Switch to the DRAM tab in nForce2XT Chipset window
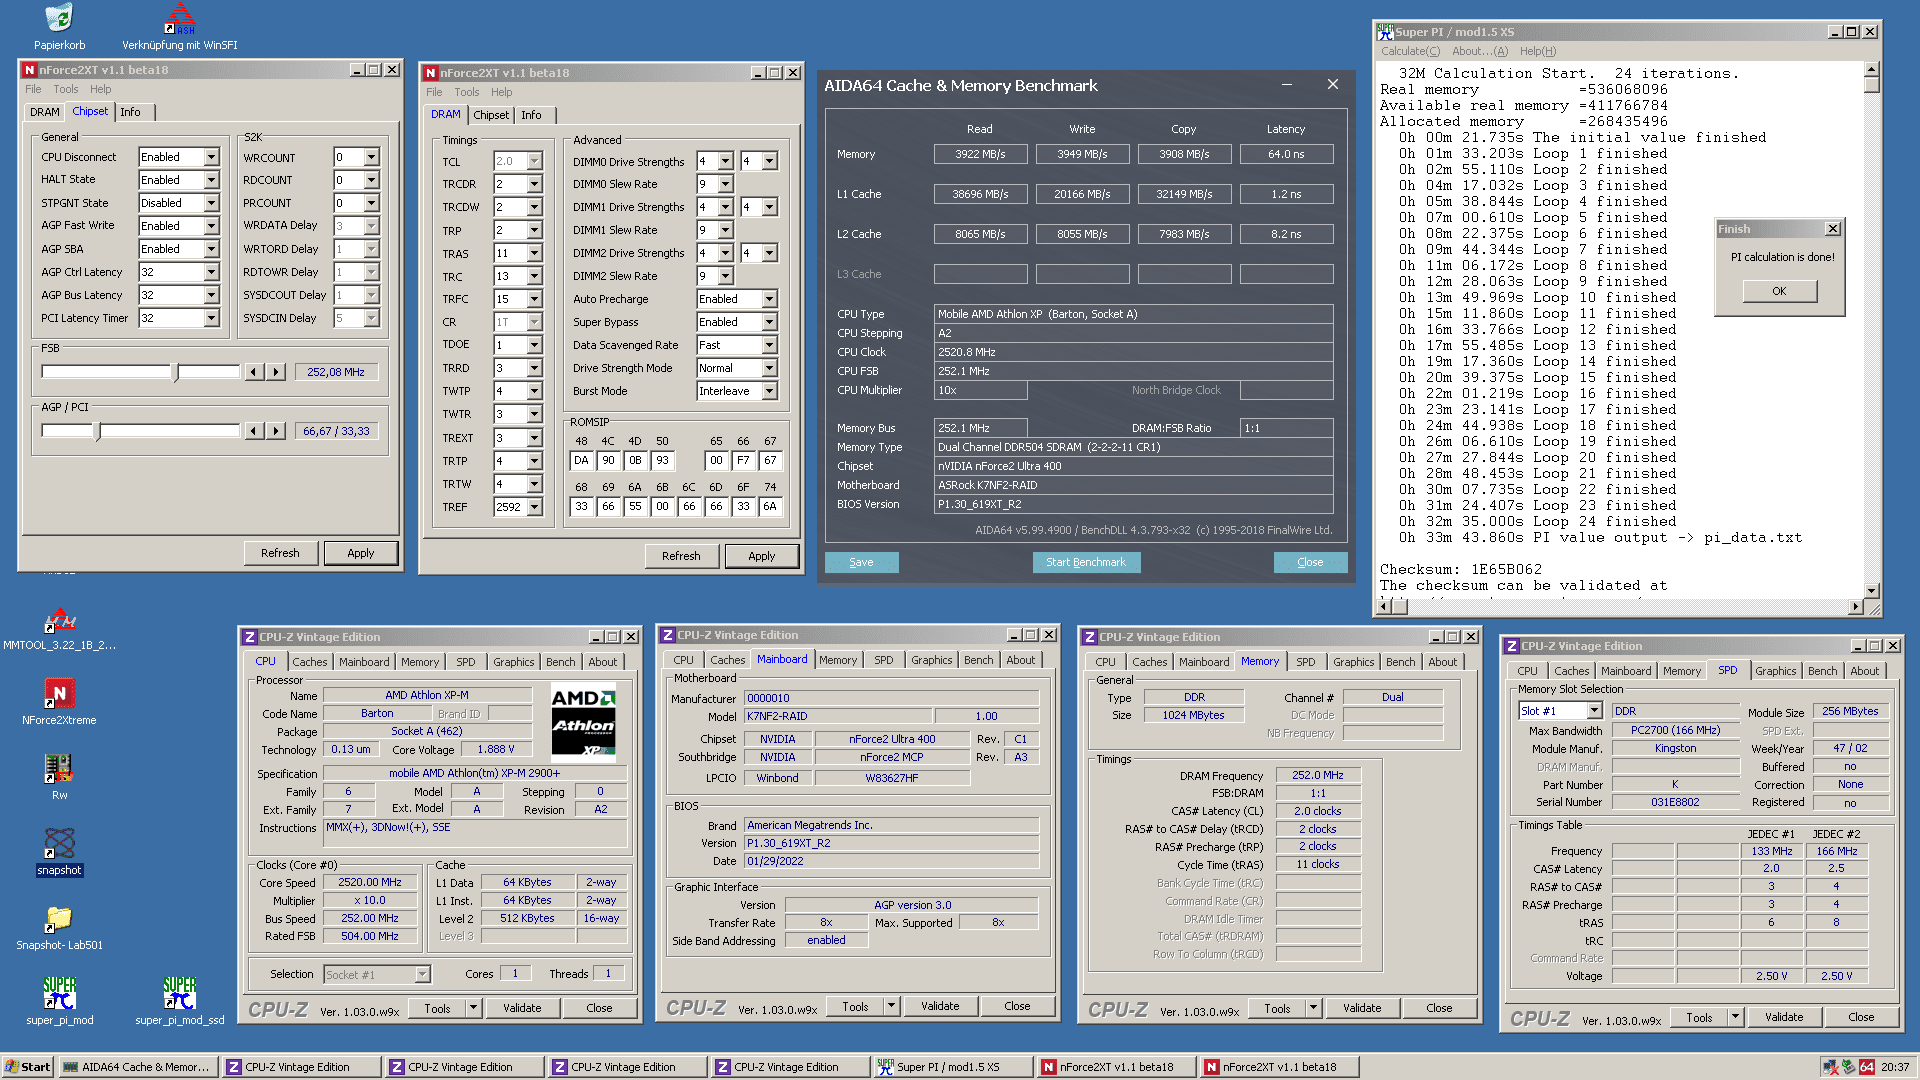Screen dimensions: 1920x1080 (x=44, y=112)
